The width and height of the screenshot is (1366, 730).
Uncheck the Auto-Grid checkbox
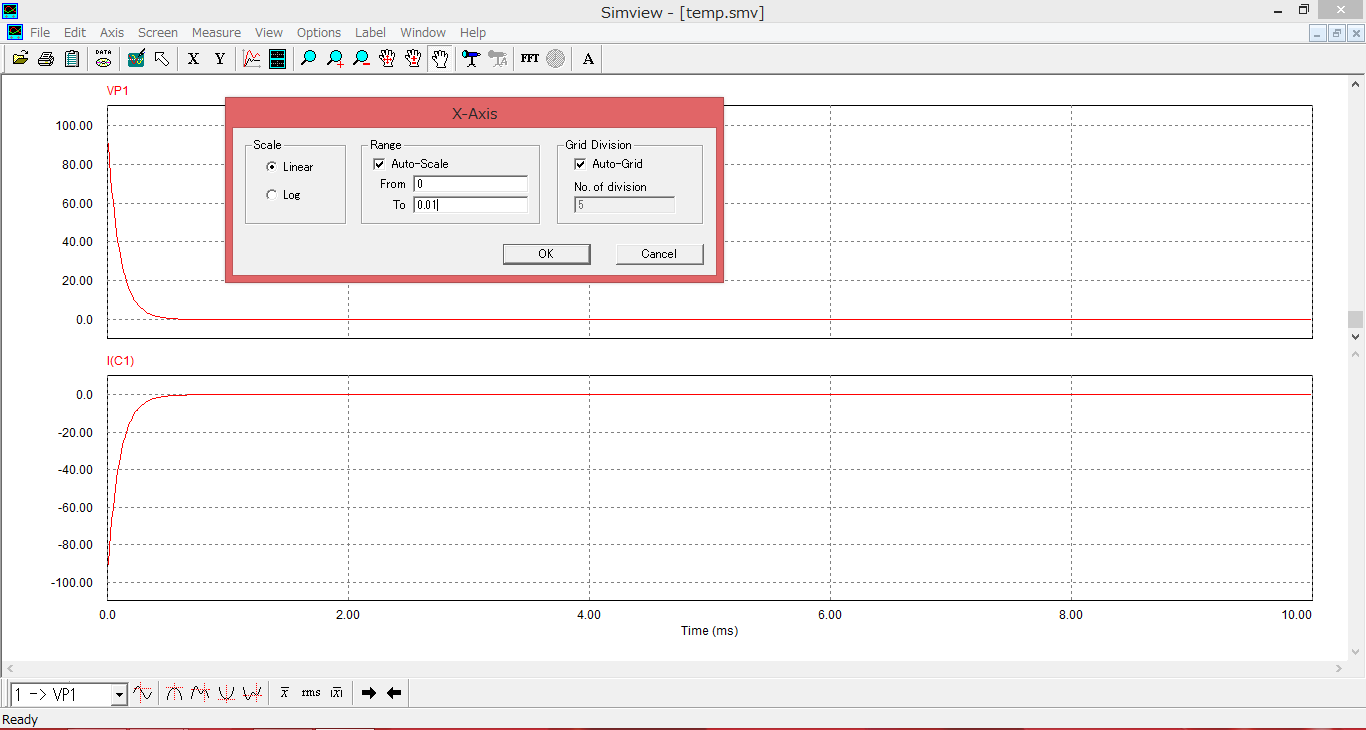coord(580,164)
